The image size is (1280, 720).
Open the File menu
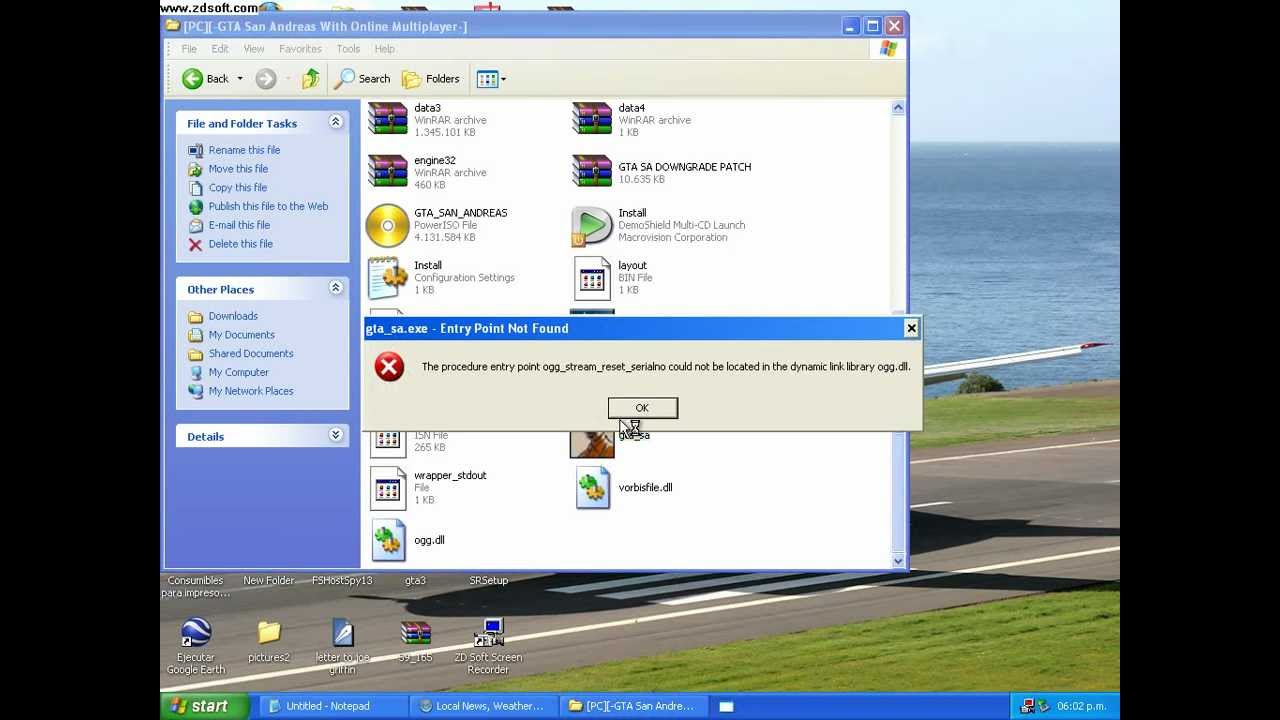[189, 49]
